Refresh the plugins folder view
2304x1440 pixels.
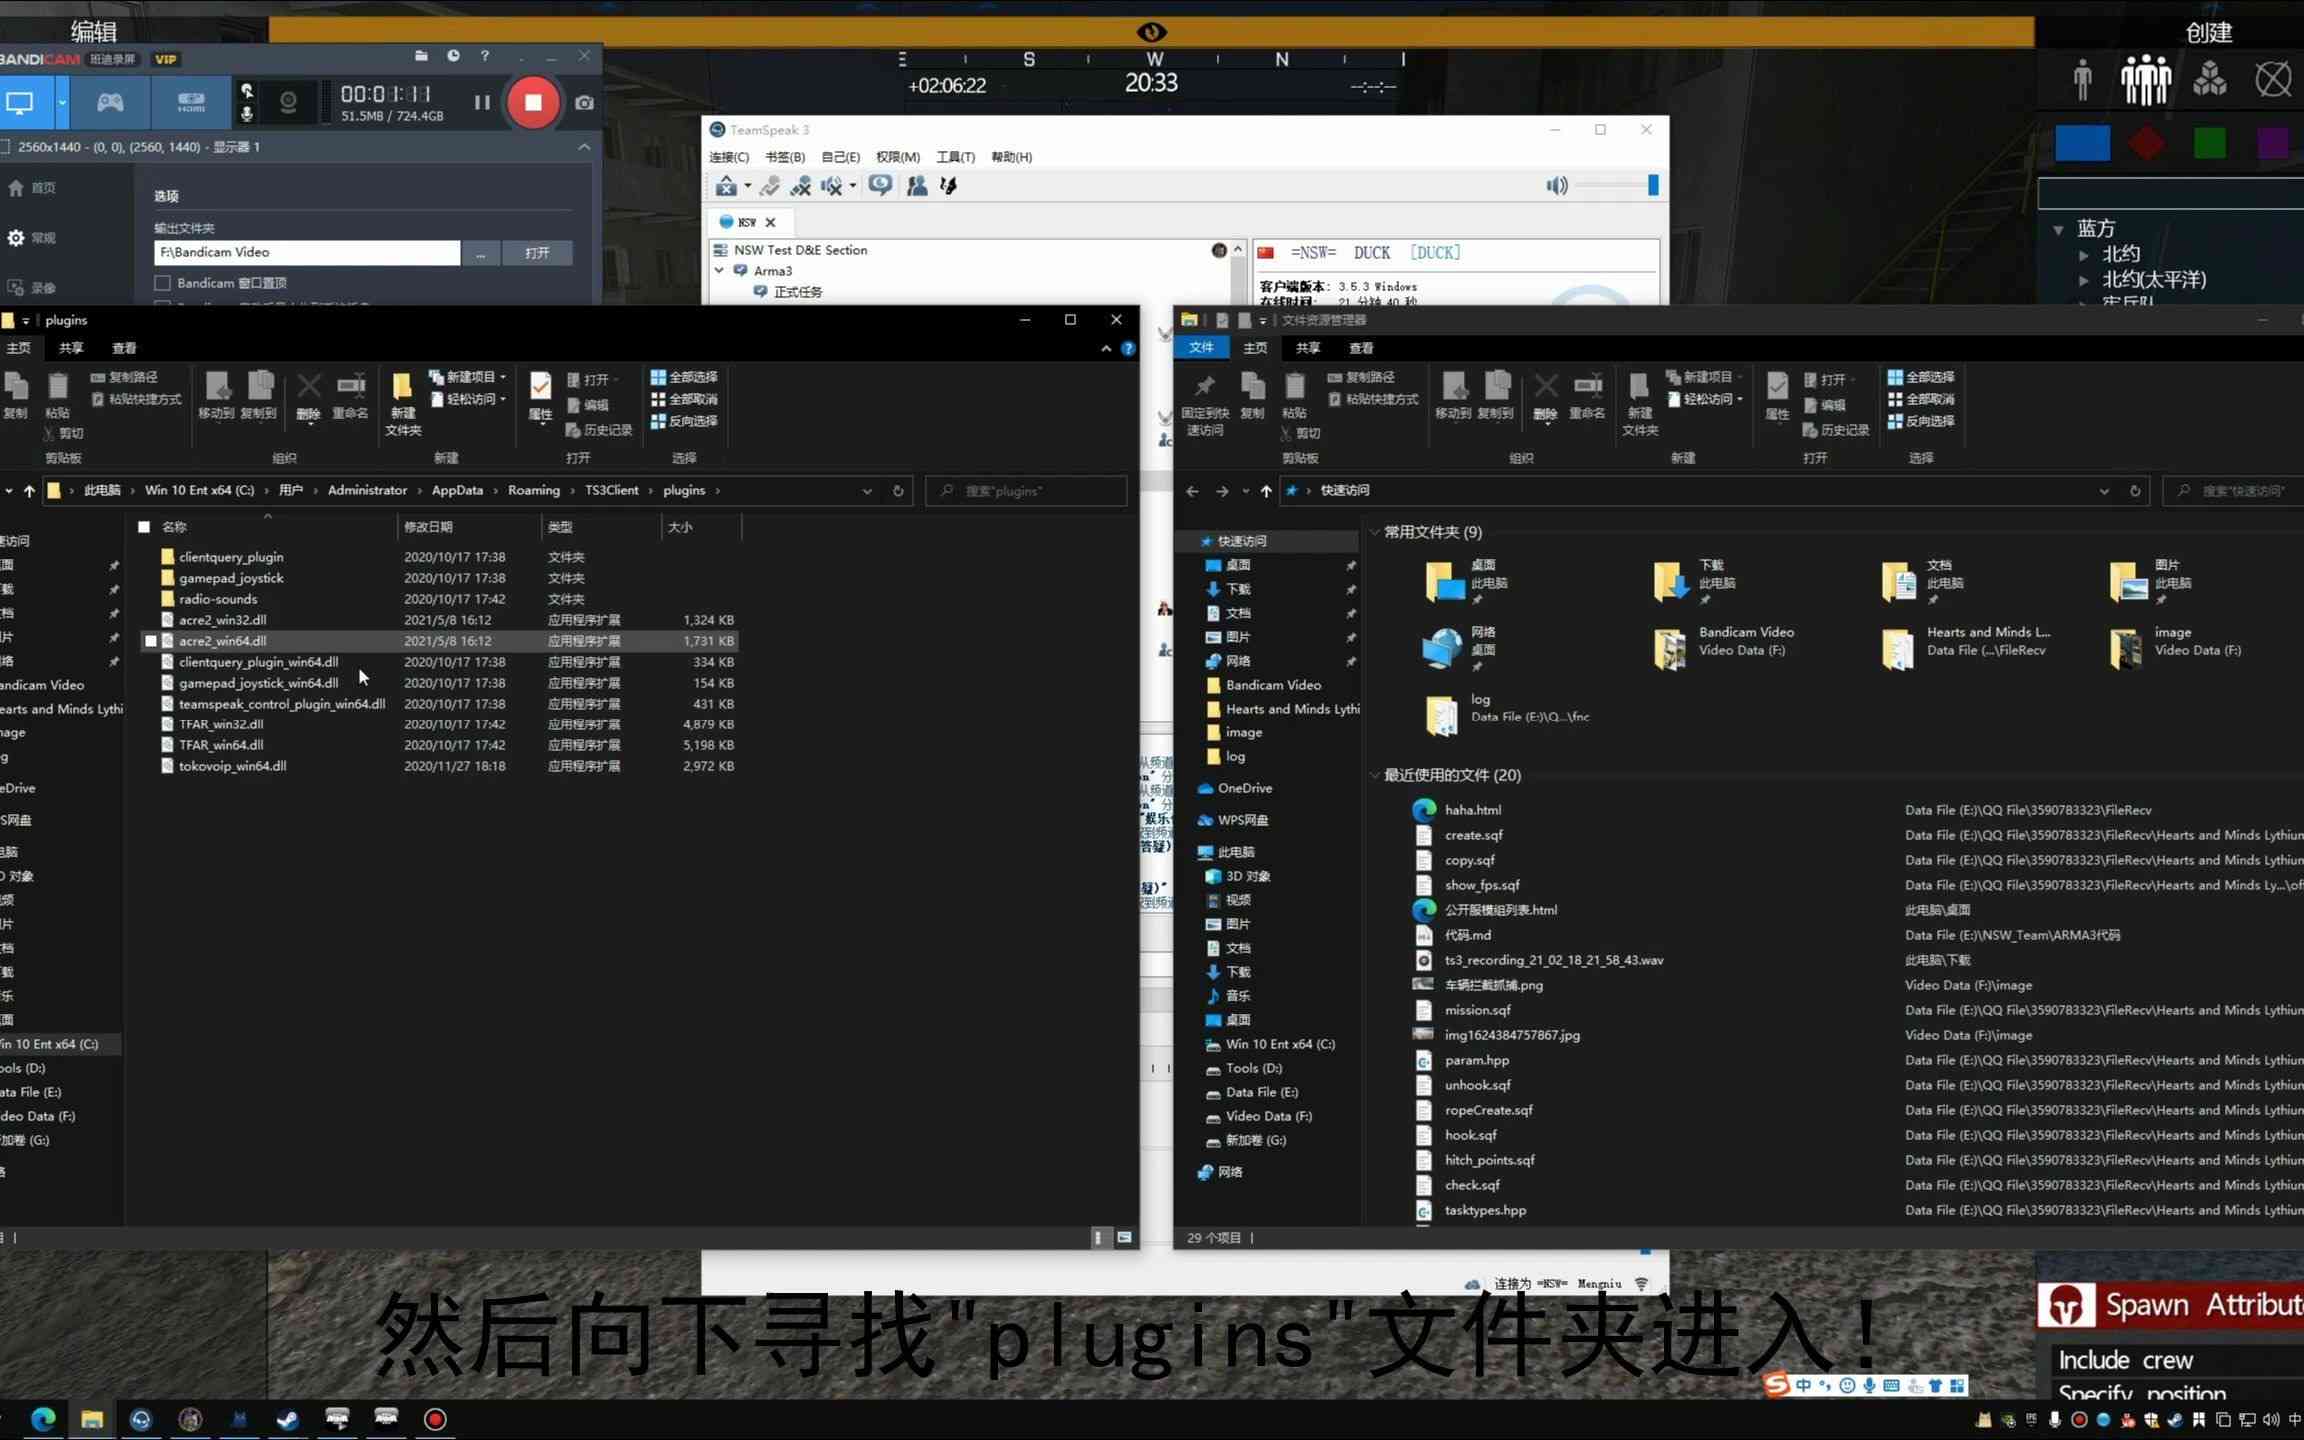(898, 491)
